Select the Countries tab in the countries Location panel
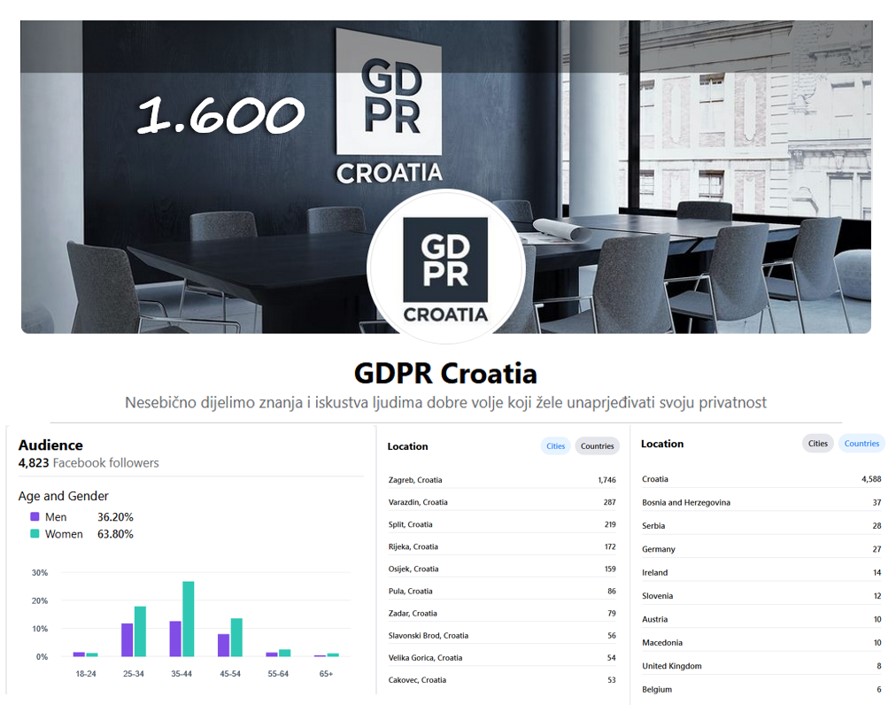896x720 pixels. point(862,443)
